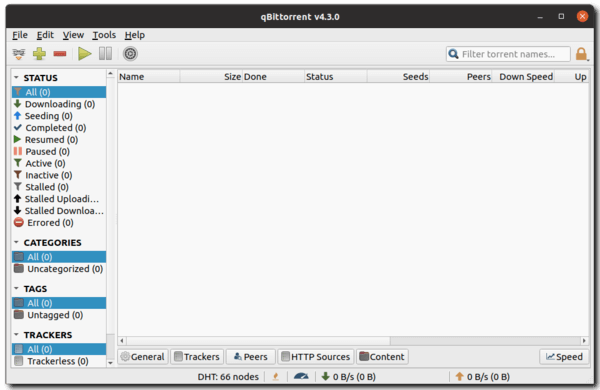Select All (0) under TAGS

[59, 303]
